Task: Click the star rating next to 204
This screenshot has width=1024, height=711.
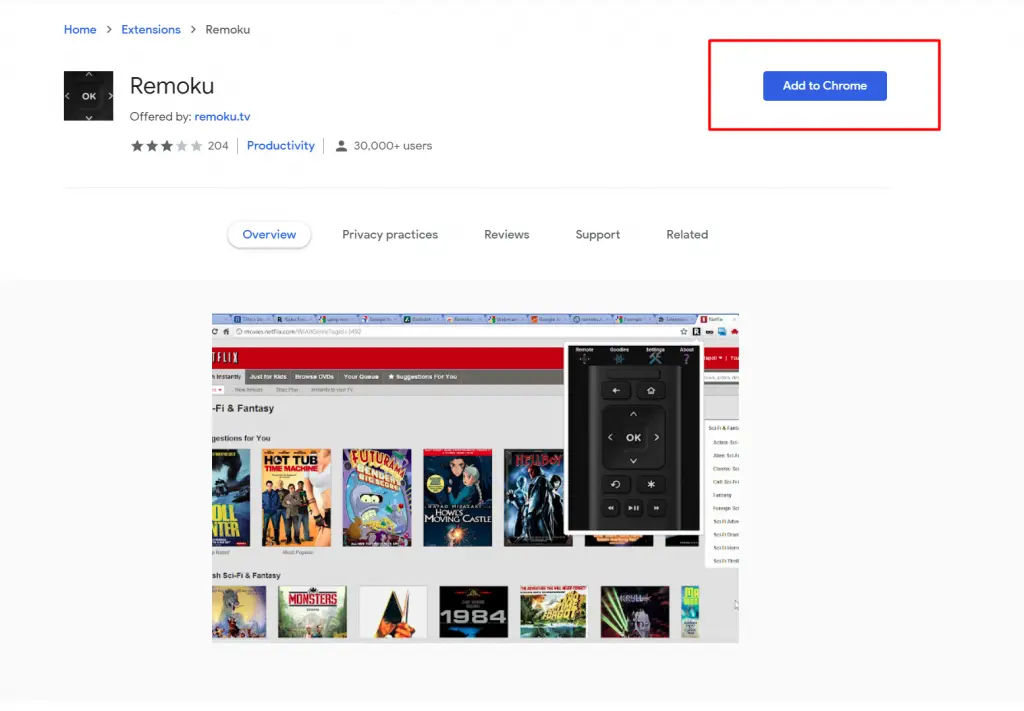Action: pos(167,146)
